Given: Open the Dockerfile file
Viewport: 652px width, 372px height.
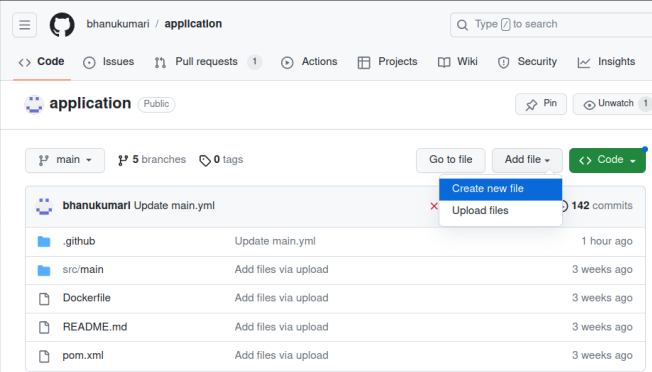Looking at the screenshot, I should point(86,298).
